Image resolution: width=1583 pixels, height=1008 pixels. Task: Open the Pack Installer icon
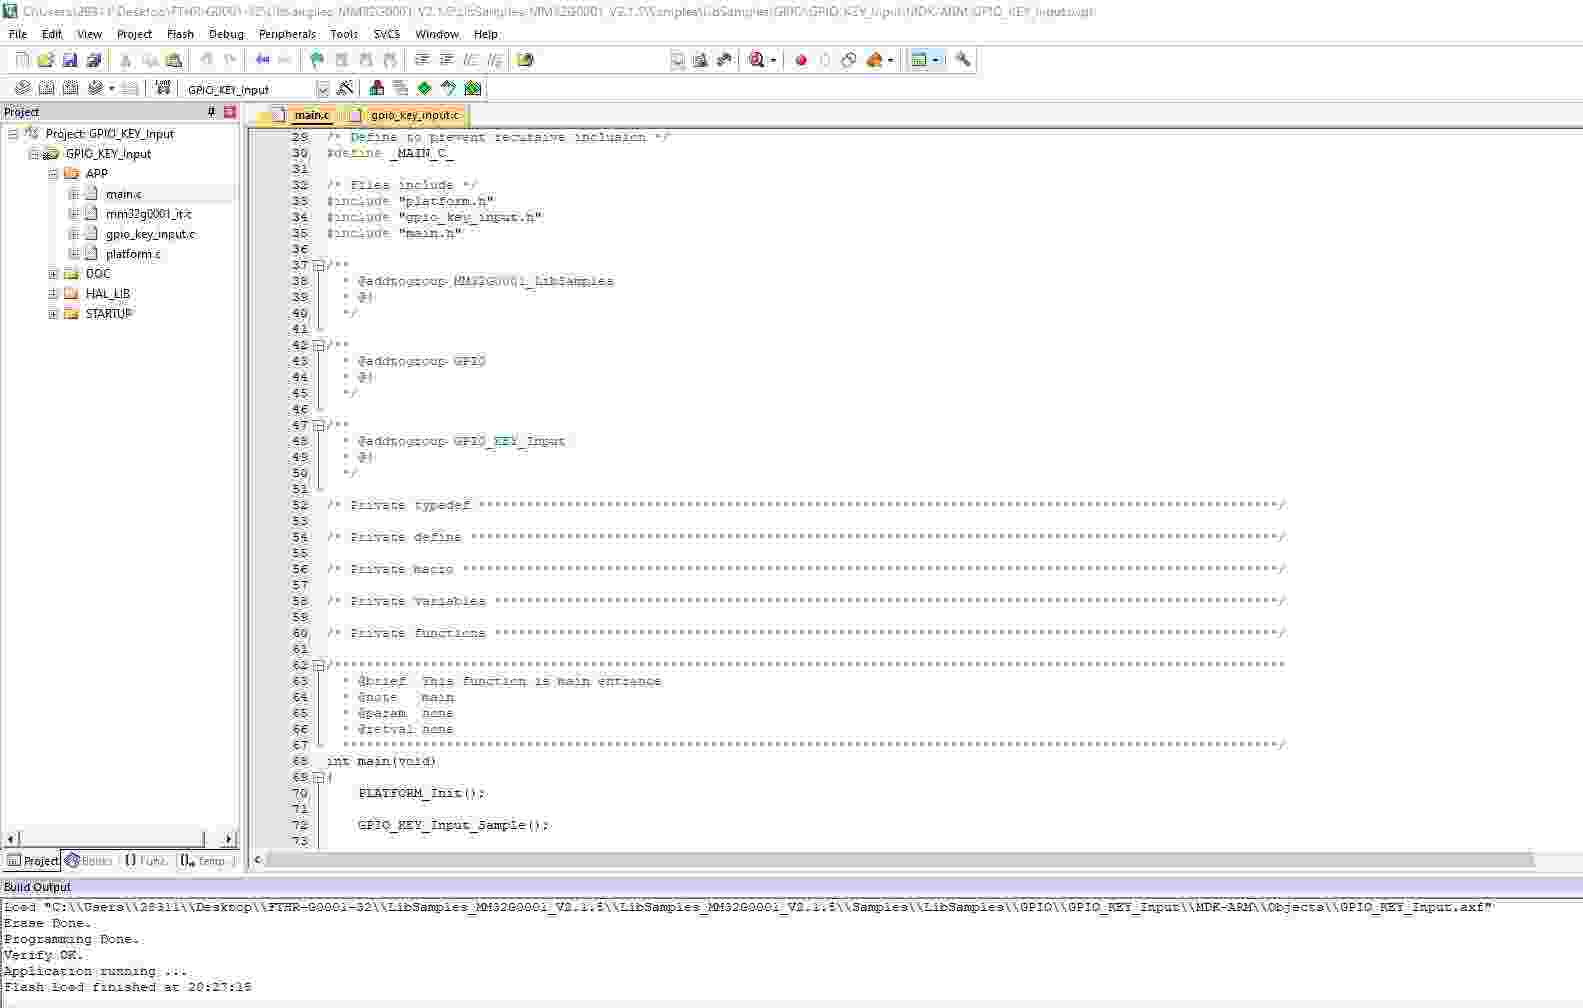coord(472,88)
